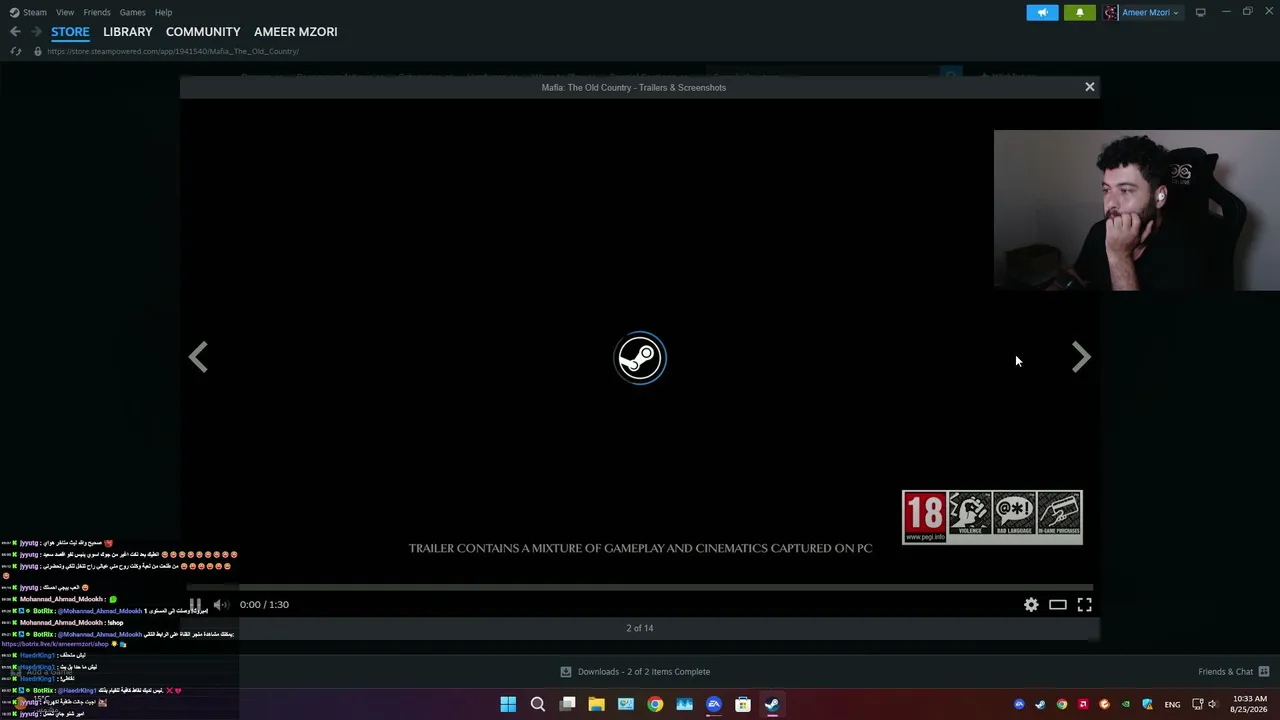Image resolution: width=1280 pixels, height=720 pixels.
Task: Open Steam notifications bell
Action: (1079, 12)
